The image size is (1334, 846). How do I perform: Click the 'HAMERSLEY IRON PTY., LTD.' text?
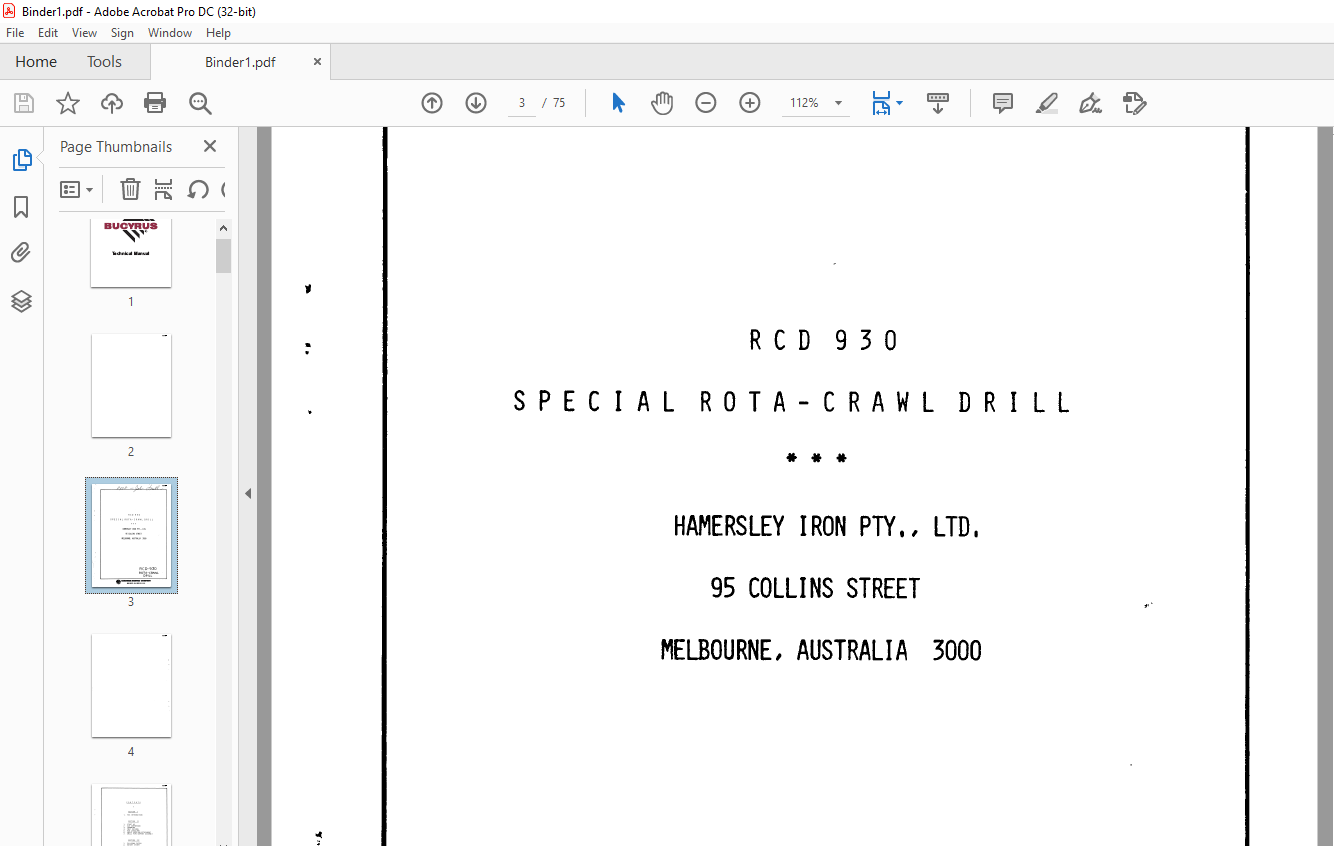(x=826, y=527)
